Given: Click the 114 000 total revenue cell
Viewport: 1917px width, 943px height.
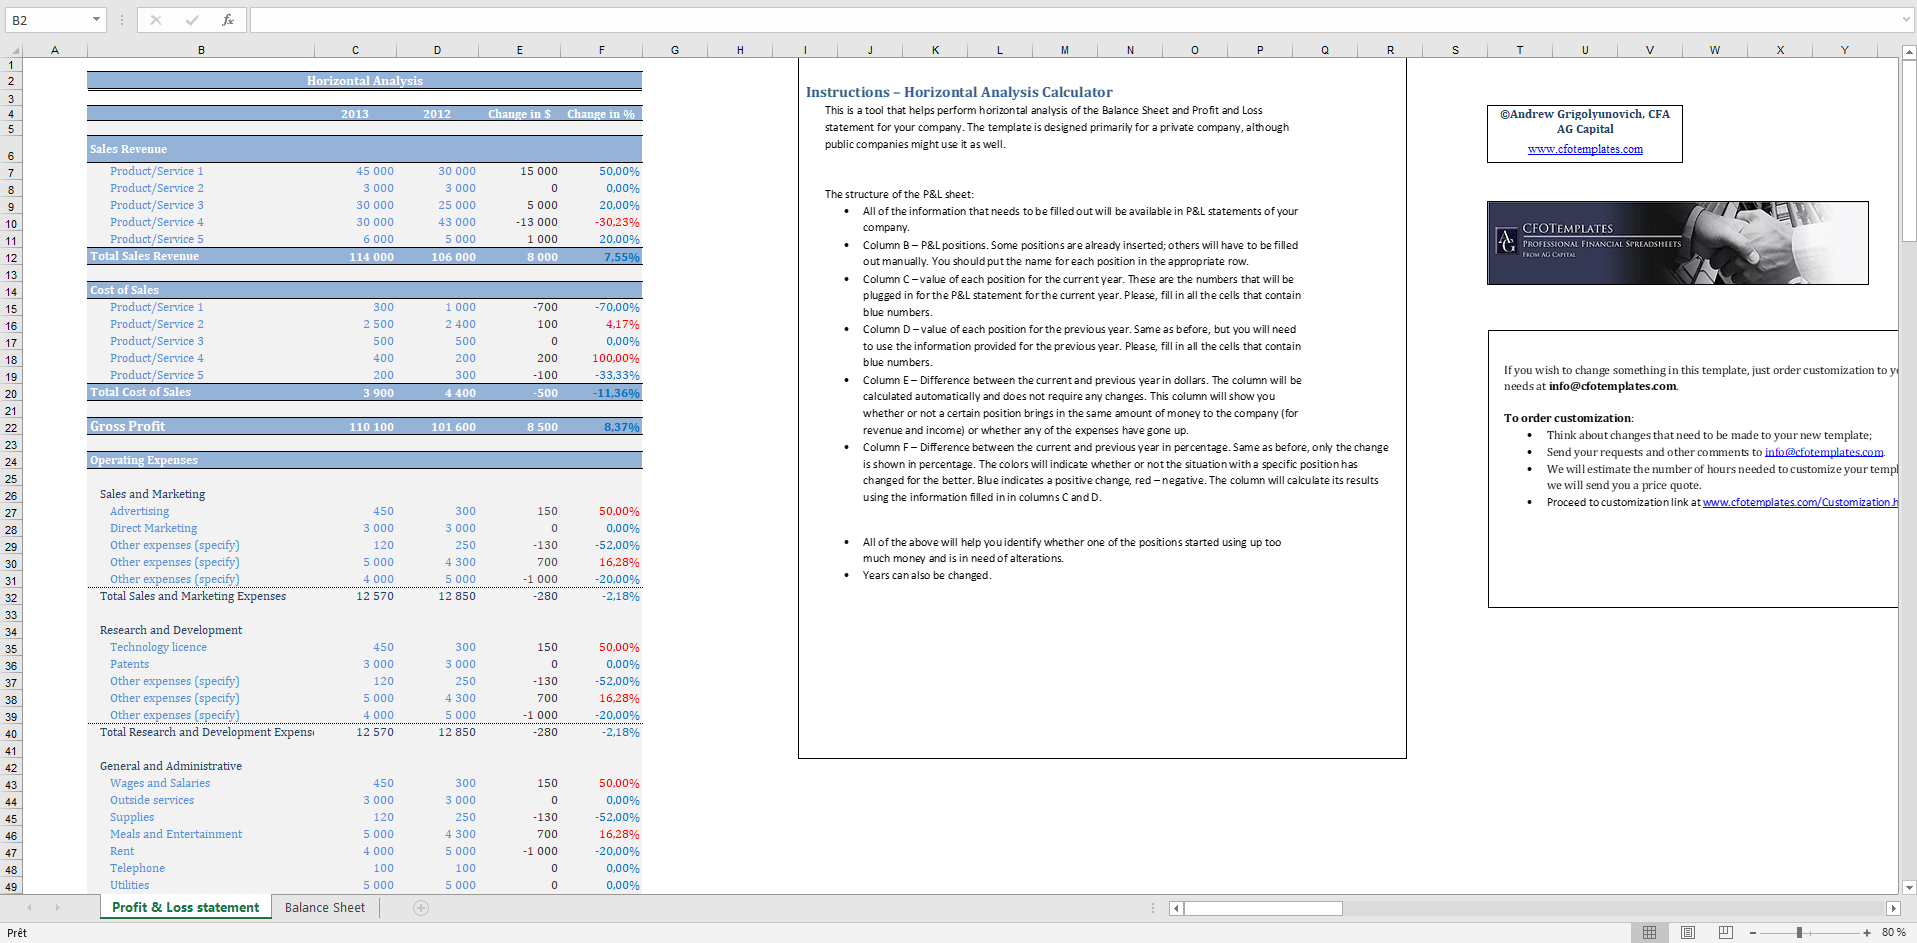Looking at the screenshot, I should click(x=355, y=257).
